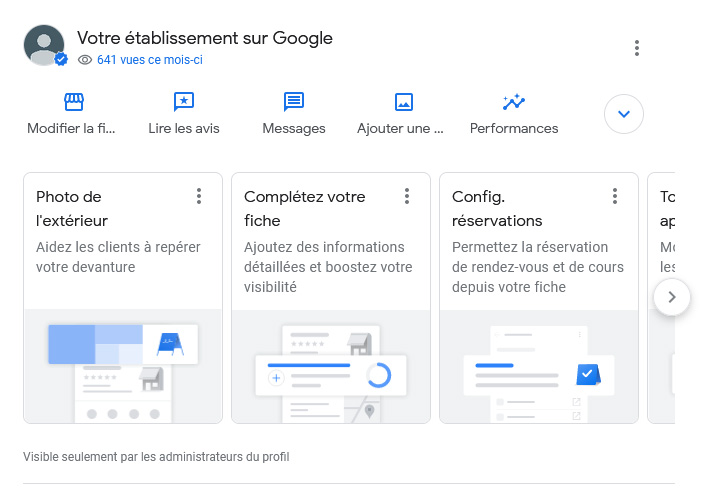This screenshot has height=503, width=713.
Task: Open the three-dot menu beside the title
Action: tap(637, 48)
